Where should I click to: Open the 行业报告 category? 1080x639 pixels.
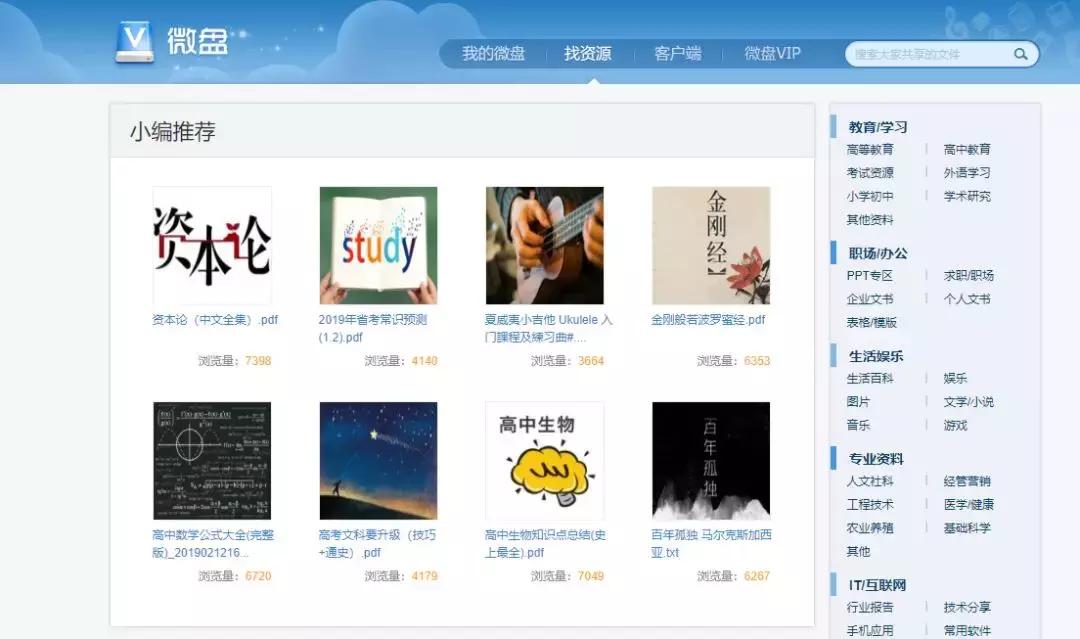(x=869, y=606)
